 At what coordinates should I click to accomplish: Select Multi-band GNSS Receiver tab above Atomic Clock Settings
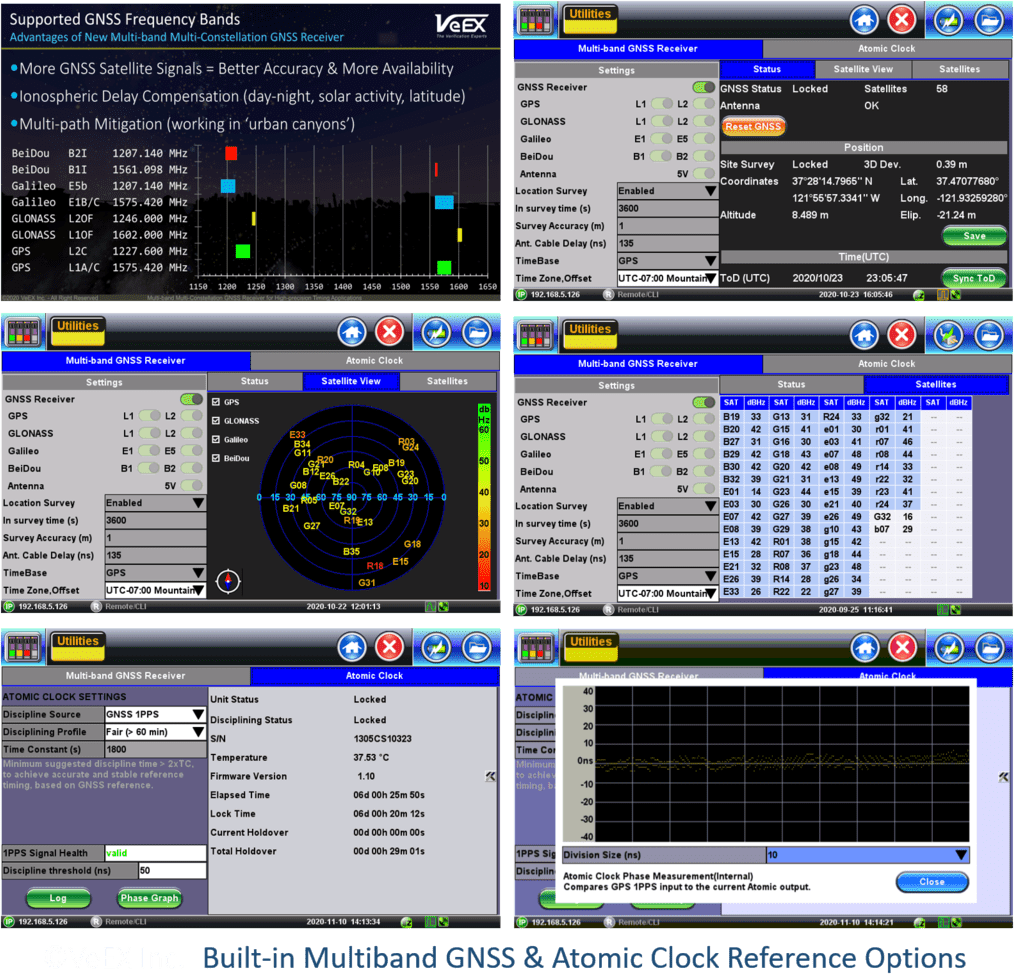pos(125,676)
